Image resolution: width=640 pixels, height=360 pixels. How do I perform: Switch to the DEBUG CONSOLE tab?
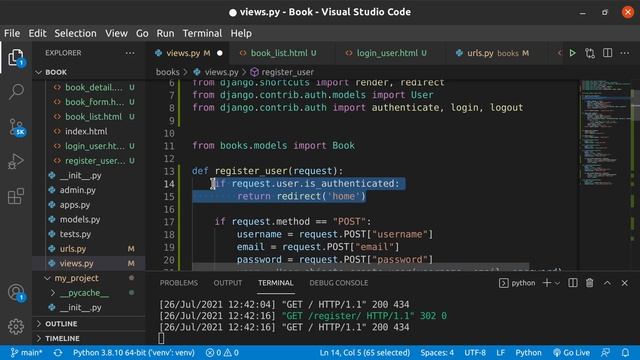[339, 283]
